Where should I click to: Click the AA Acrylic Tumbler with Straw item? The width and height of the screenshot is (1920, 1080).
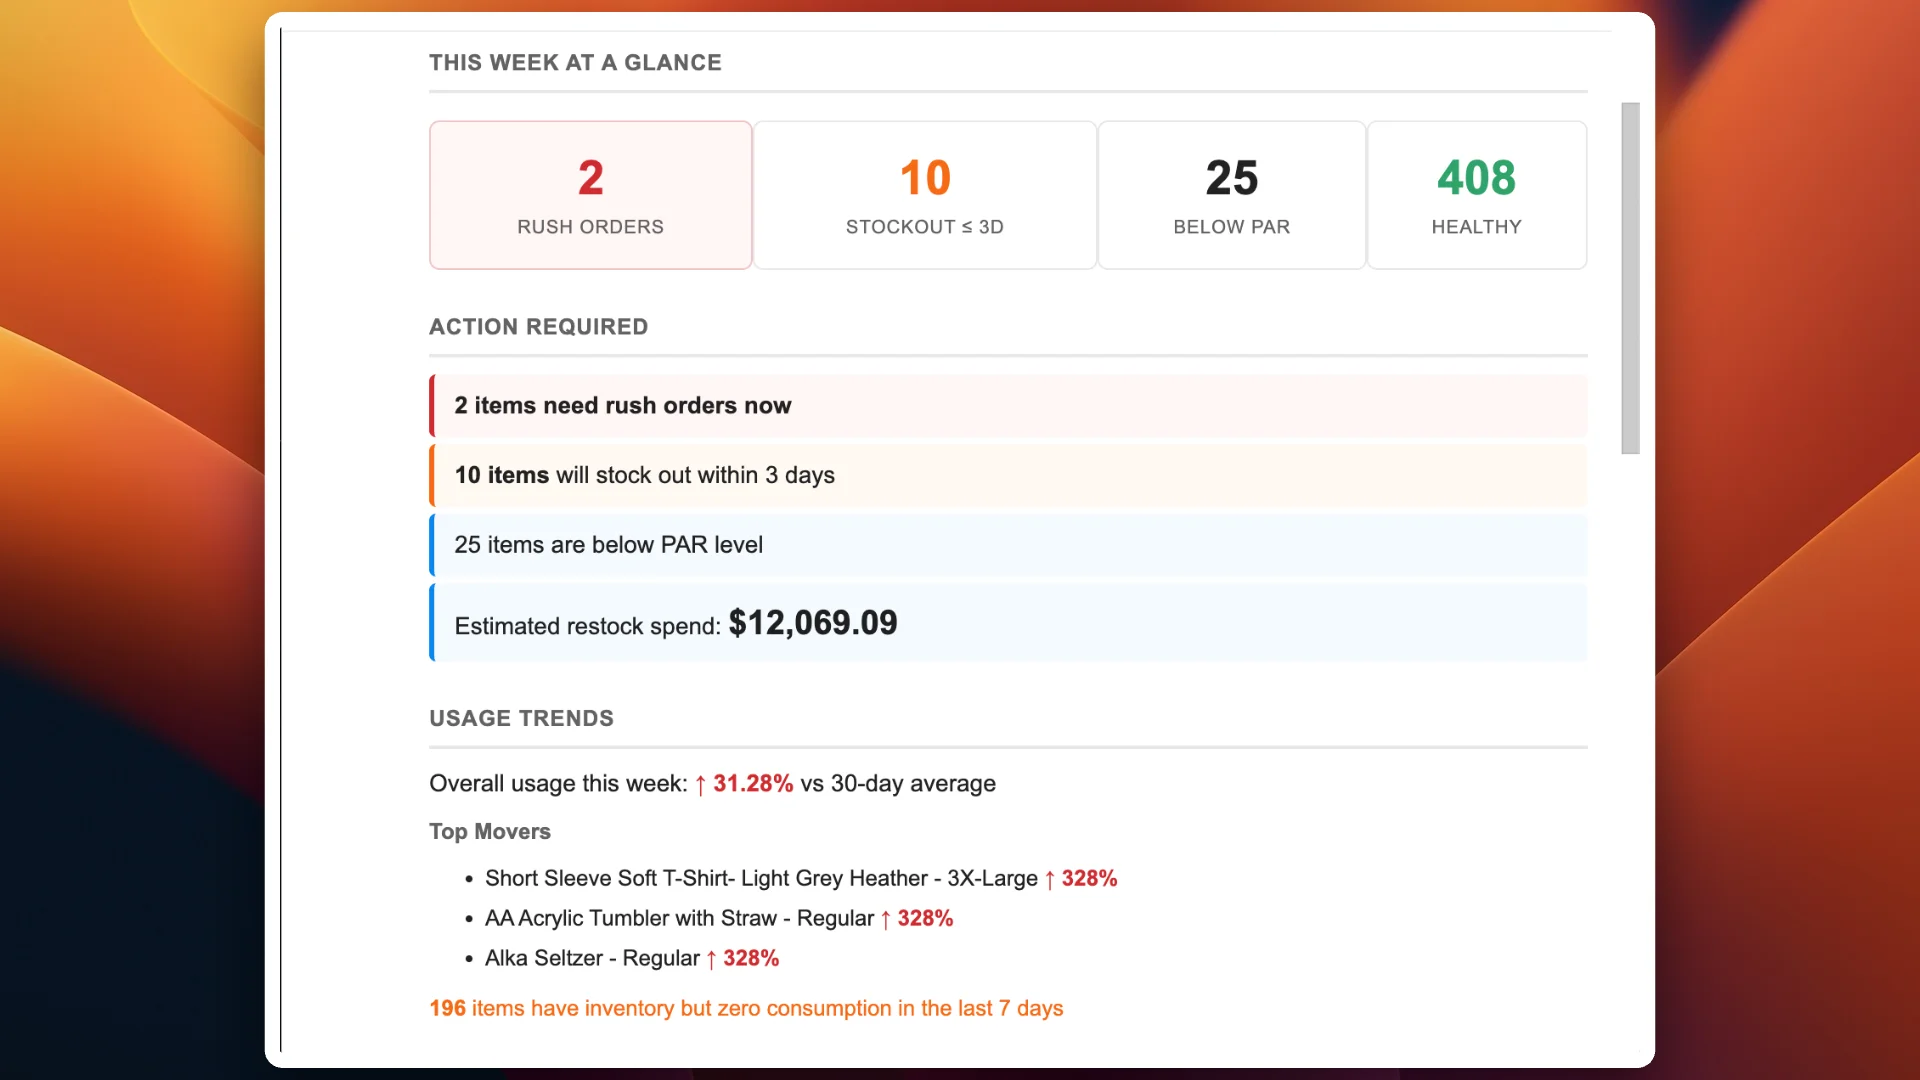(679, 918)
